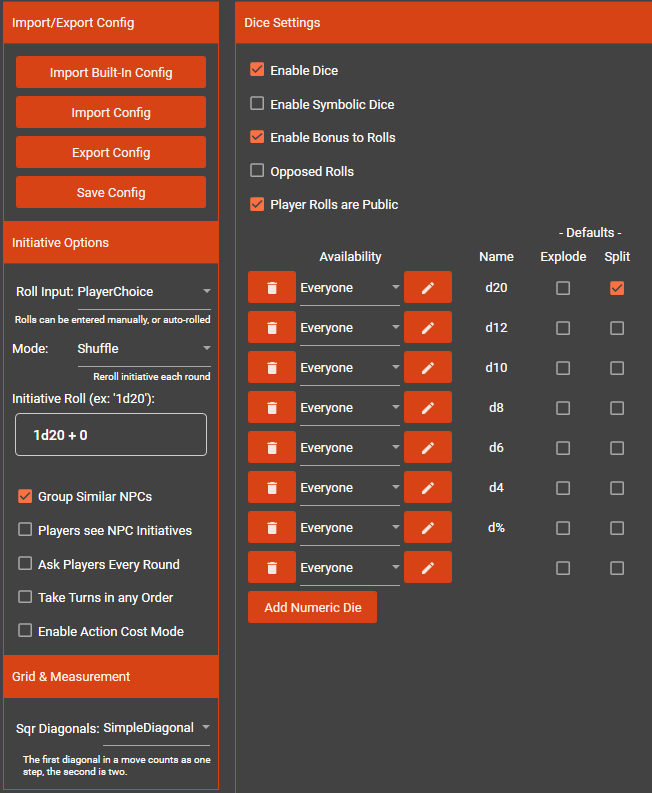Screen dimensions: 652x793
Task: Uncheck Group Similar NPCs
Action: point(25,496)
